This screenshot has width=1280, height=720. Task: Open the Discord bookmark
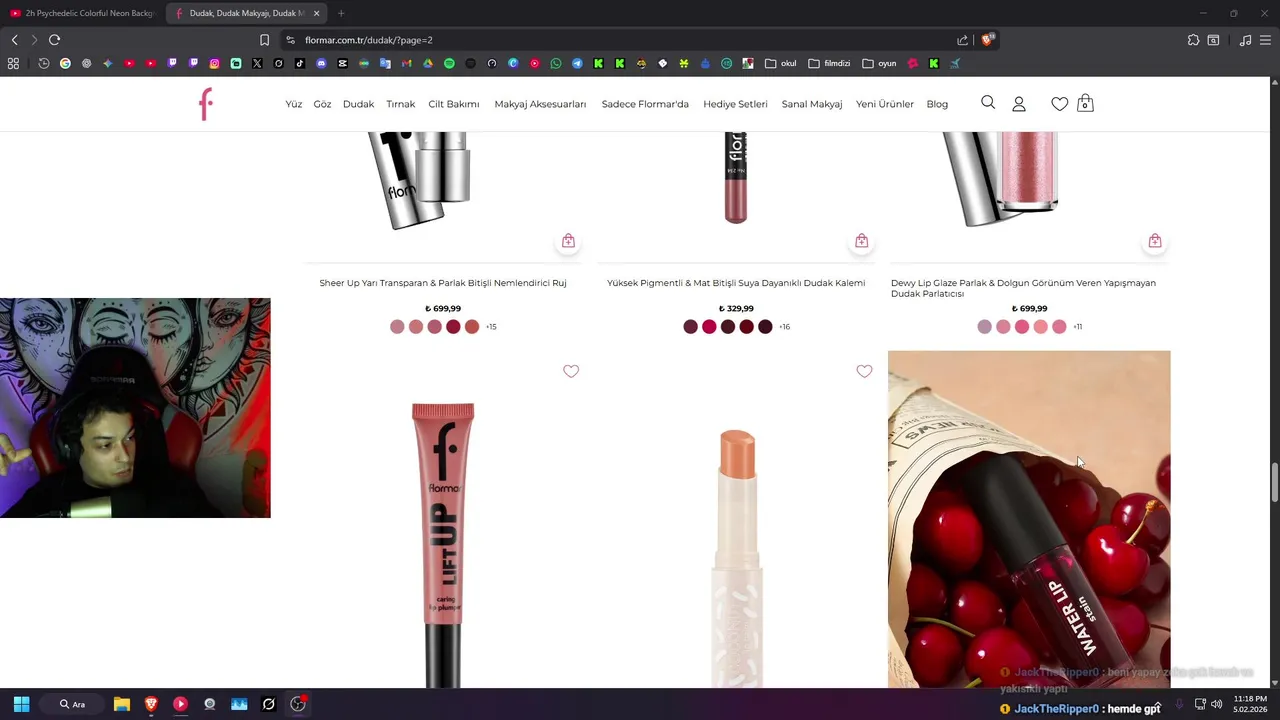(321, 63)
